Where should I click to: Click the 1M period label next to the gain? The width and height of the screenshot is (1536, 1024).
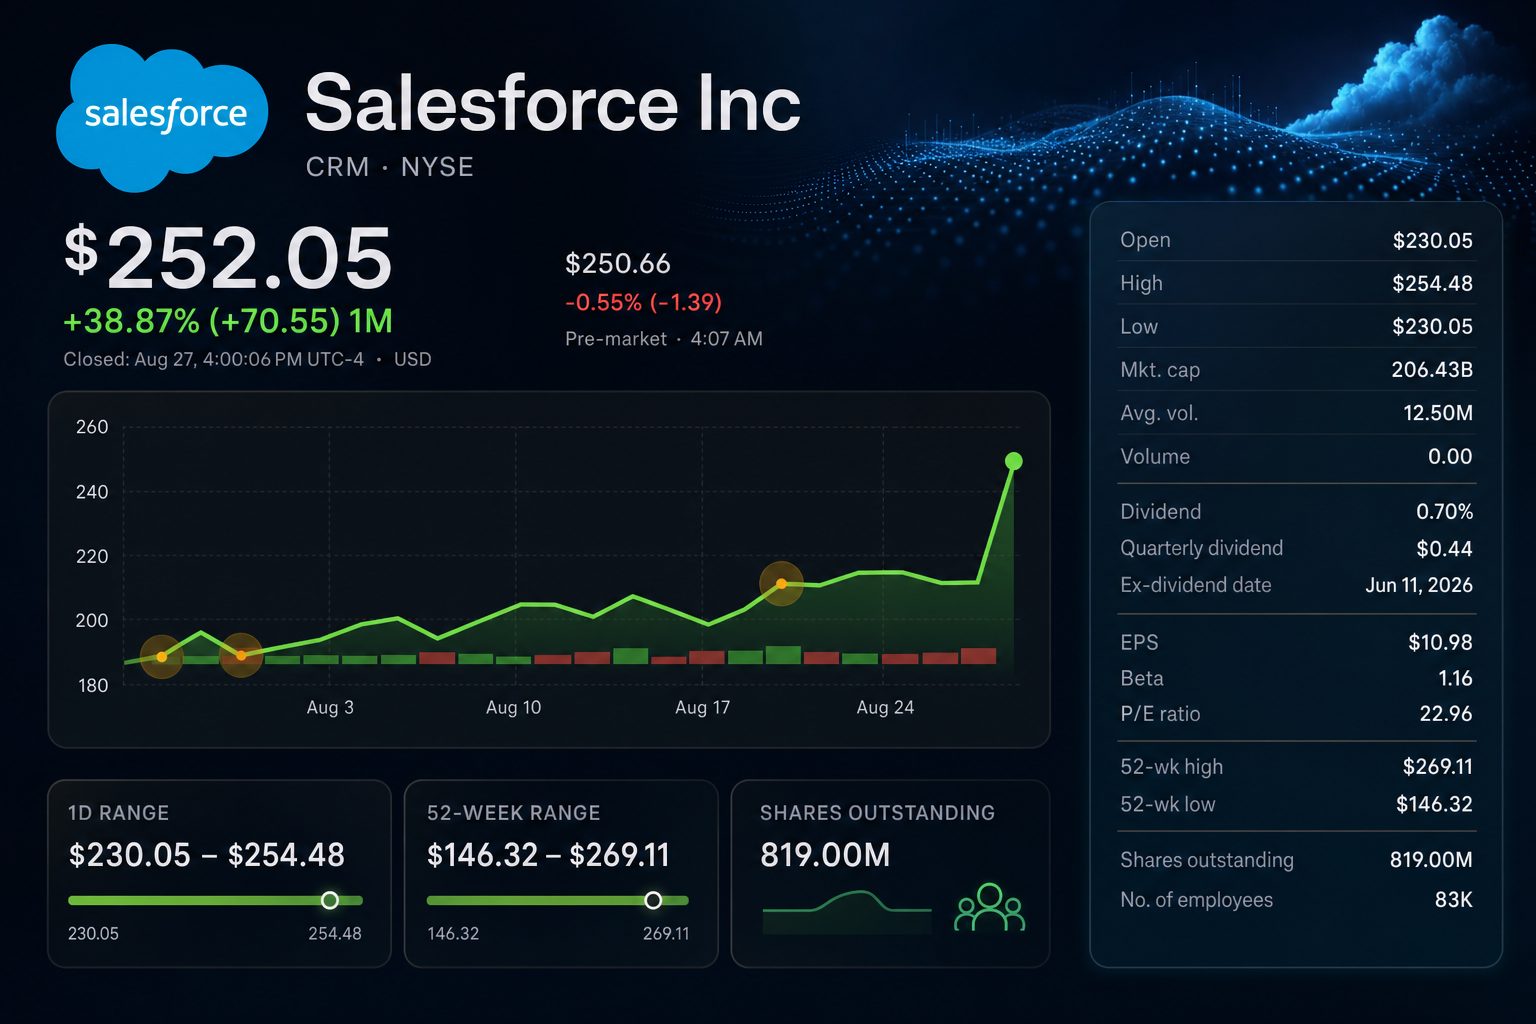click(x=371, y=321)
